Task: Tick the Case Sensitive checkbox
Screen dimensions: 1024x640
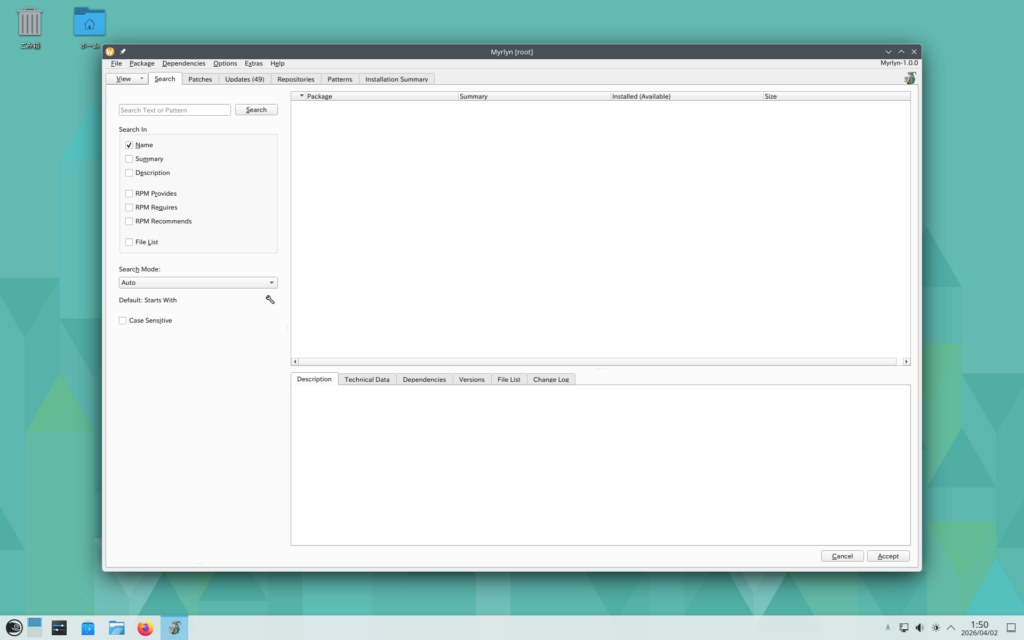Action: [123, 321]
